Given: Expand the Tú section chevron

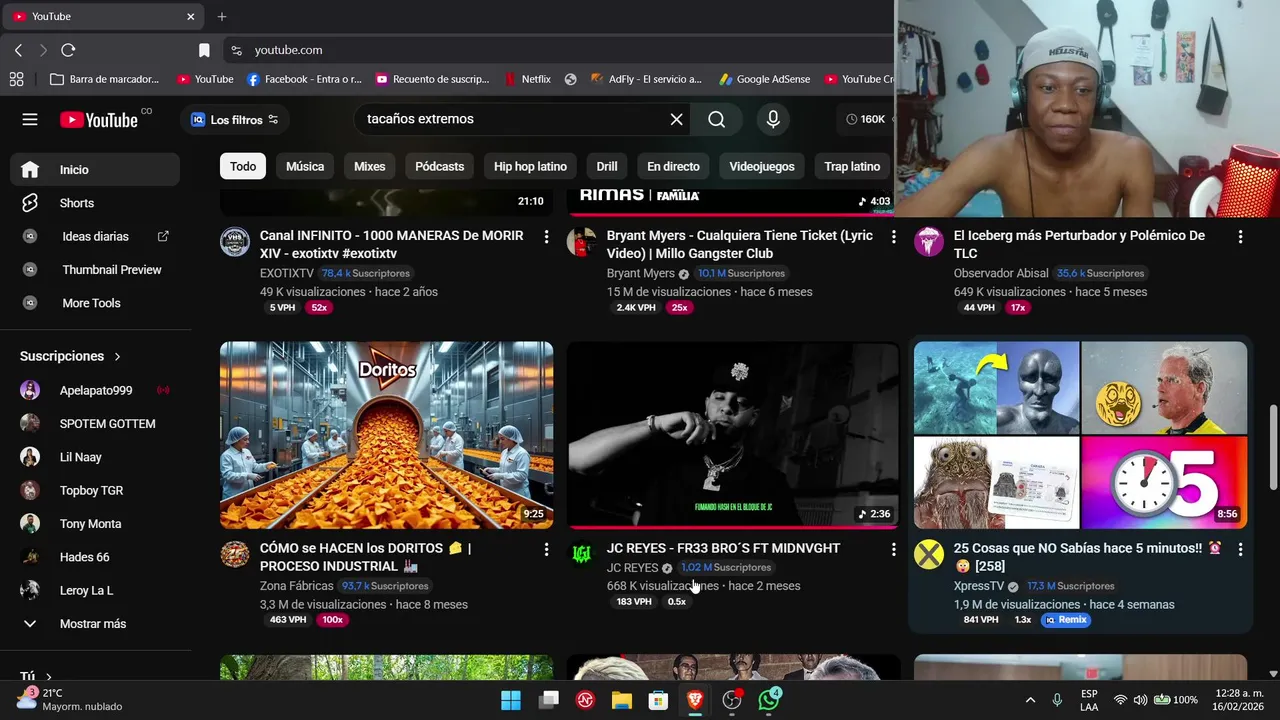Looking at the screenshot, I should coord(49,677).
